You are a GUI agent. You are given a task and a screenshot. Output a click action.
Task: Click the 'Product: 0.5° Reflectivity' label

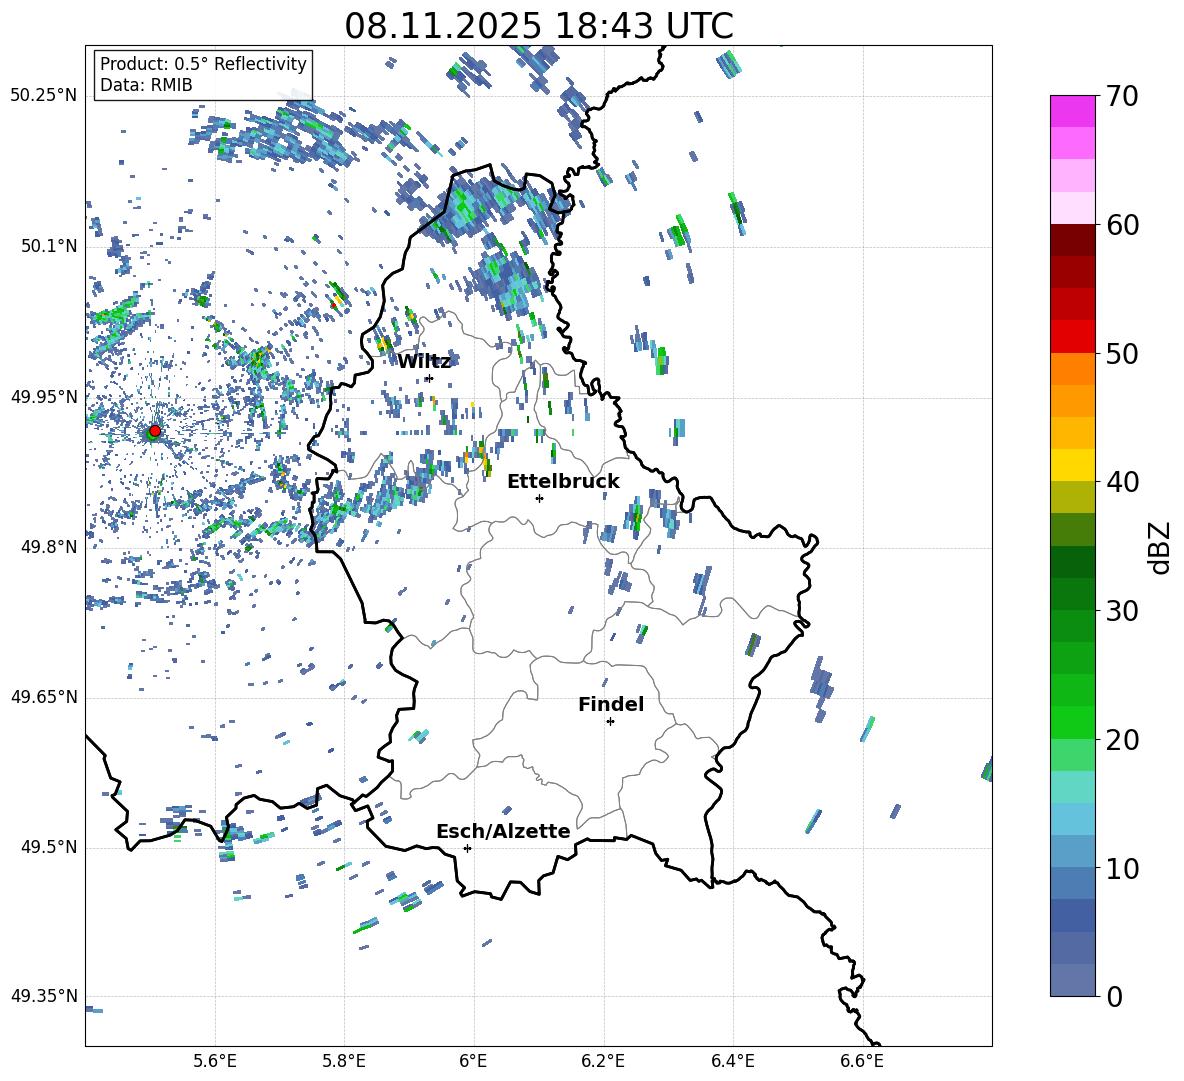[x=203, y=63]
